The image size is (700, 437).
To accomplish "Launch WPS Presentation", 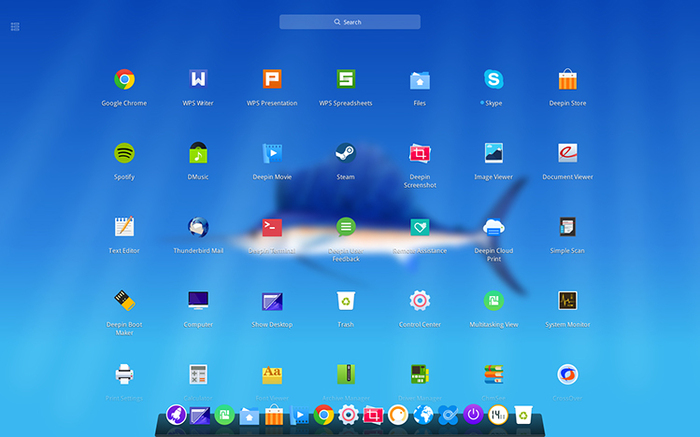I will 272,79.
